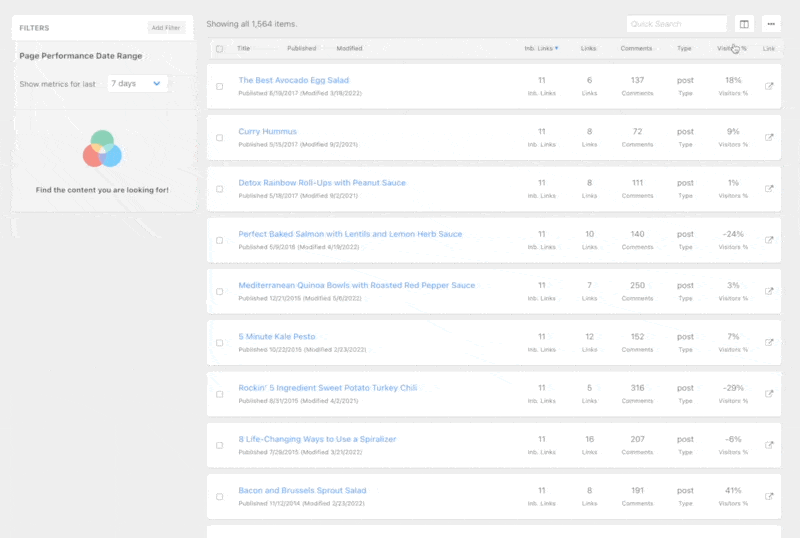The width and height of the screenshot is (800, 538).
Task: Click the 250 comments value for Quinoa Bowls
Action: tap(637, 285)
